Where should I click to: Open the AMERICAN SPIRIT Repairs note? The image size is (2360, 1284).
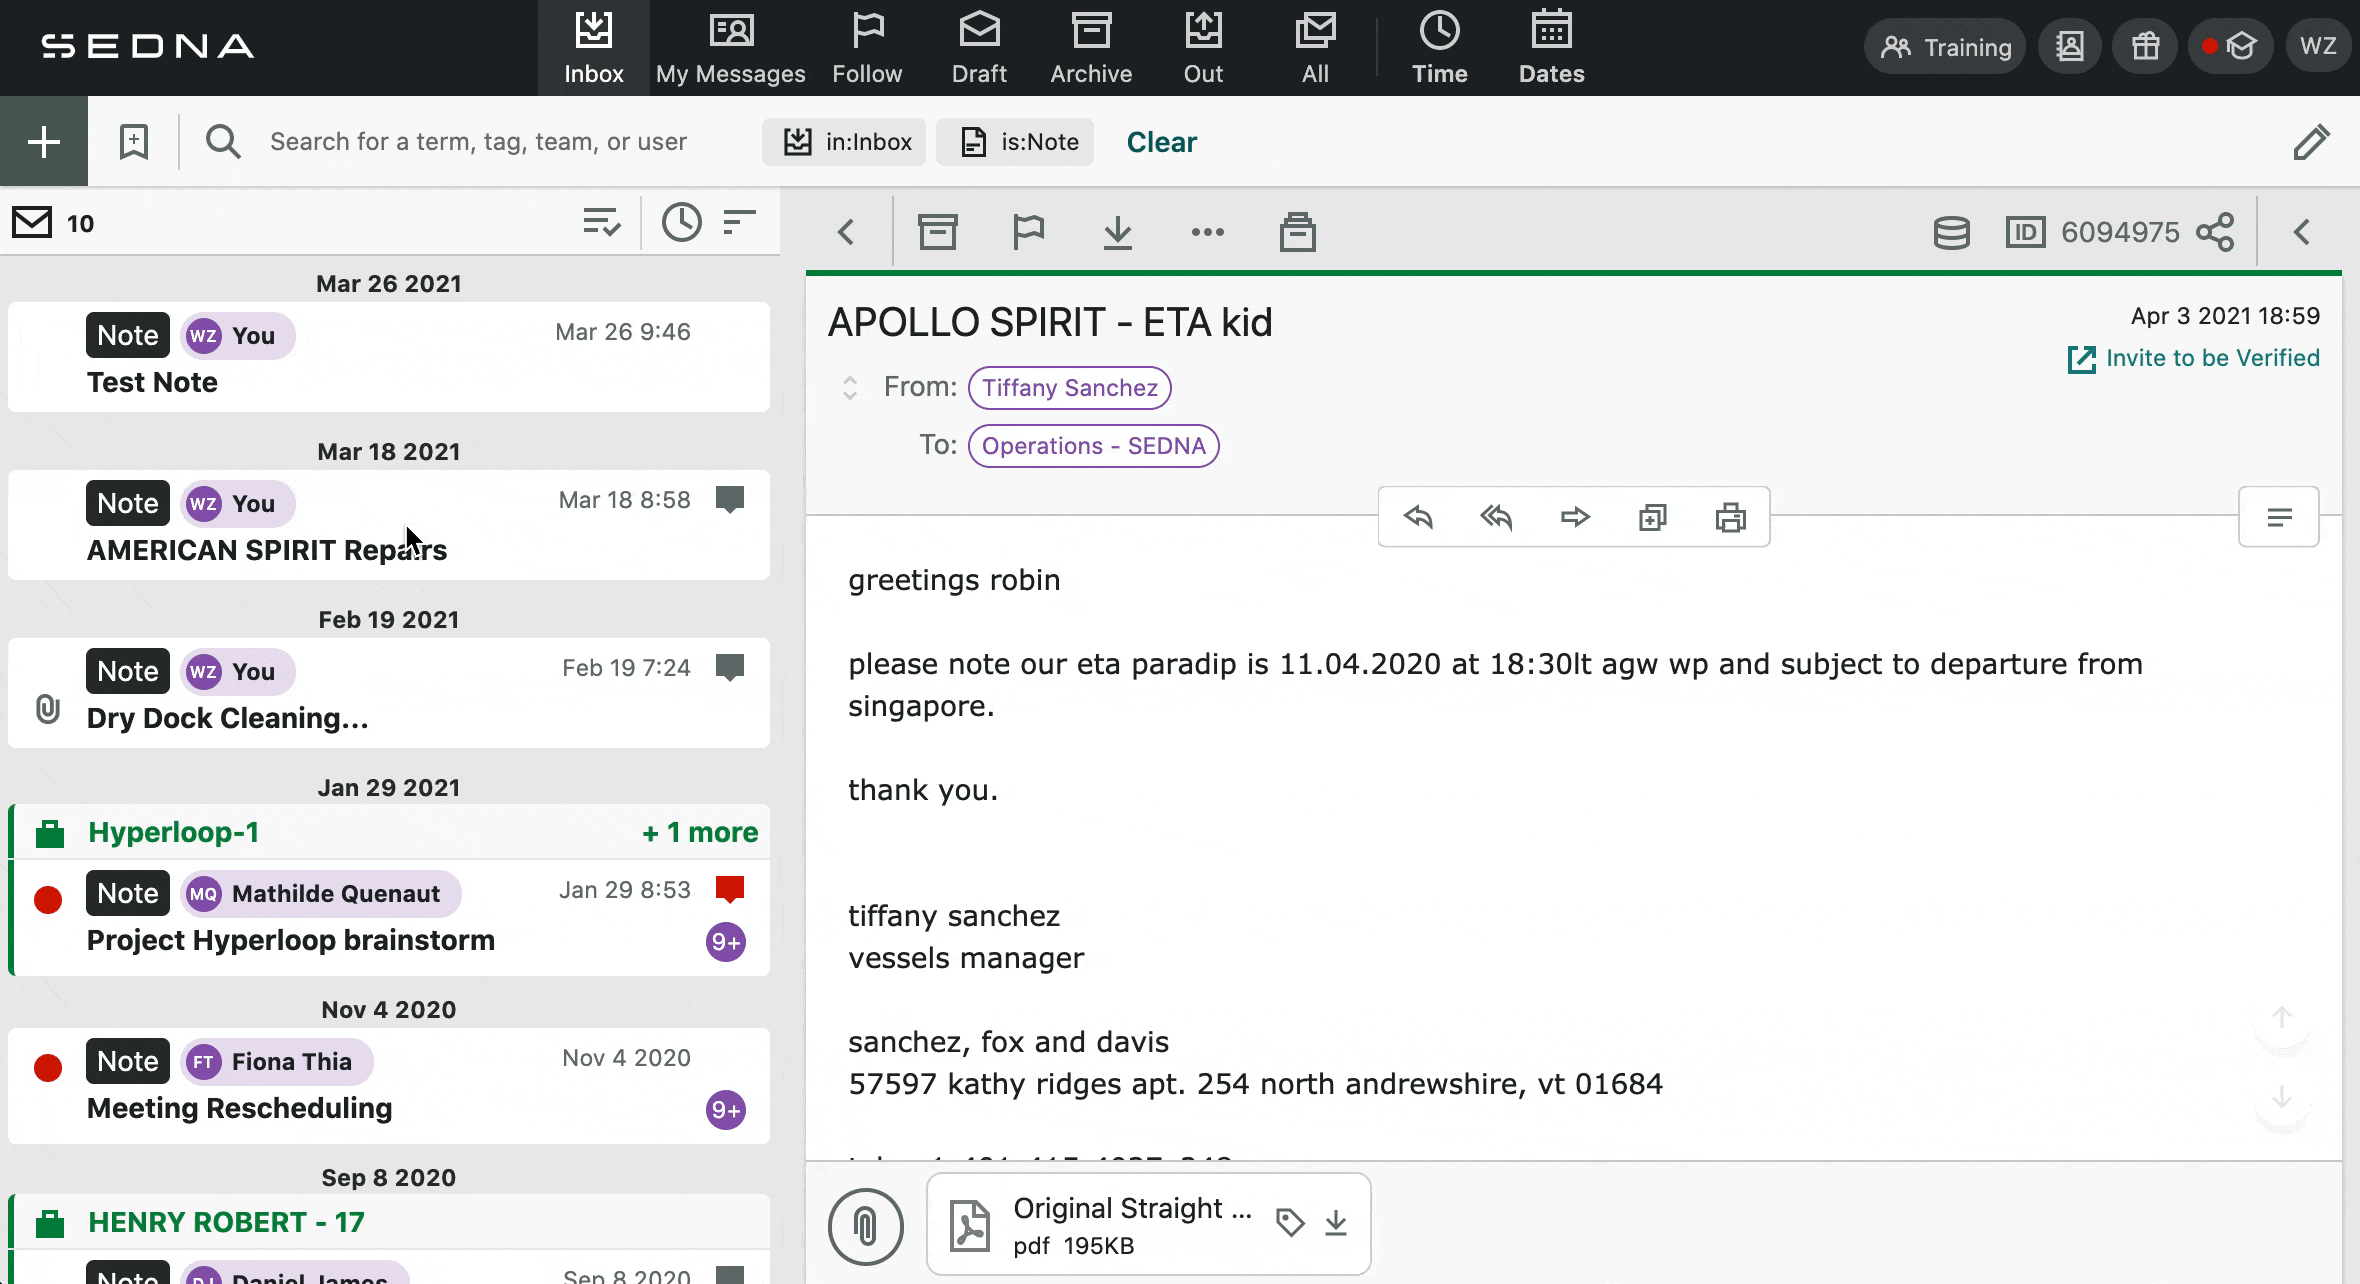[389, 525]
